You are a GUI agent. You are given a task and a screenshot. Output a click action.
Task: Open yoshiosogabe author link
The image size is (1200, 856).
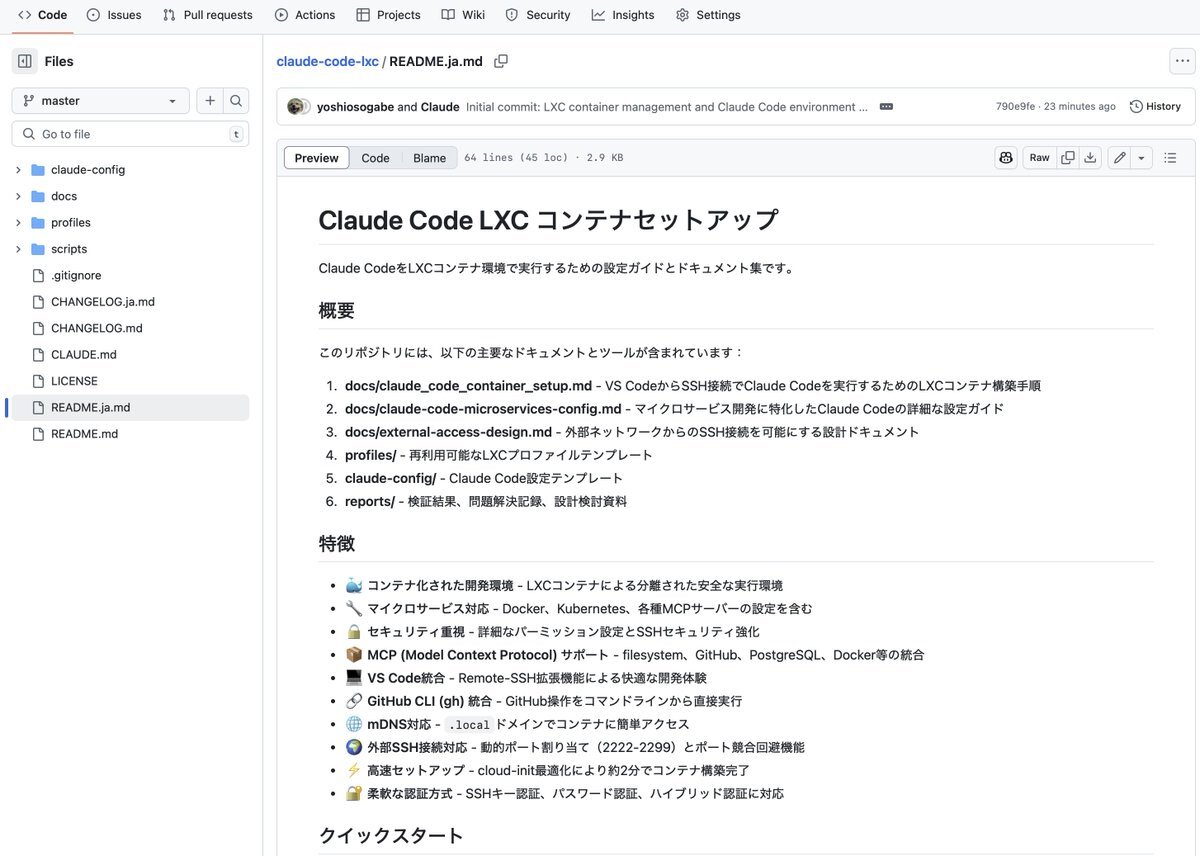355,107
